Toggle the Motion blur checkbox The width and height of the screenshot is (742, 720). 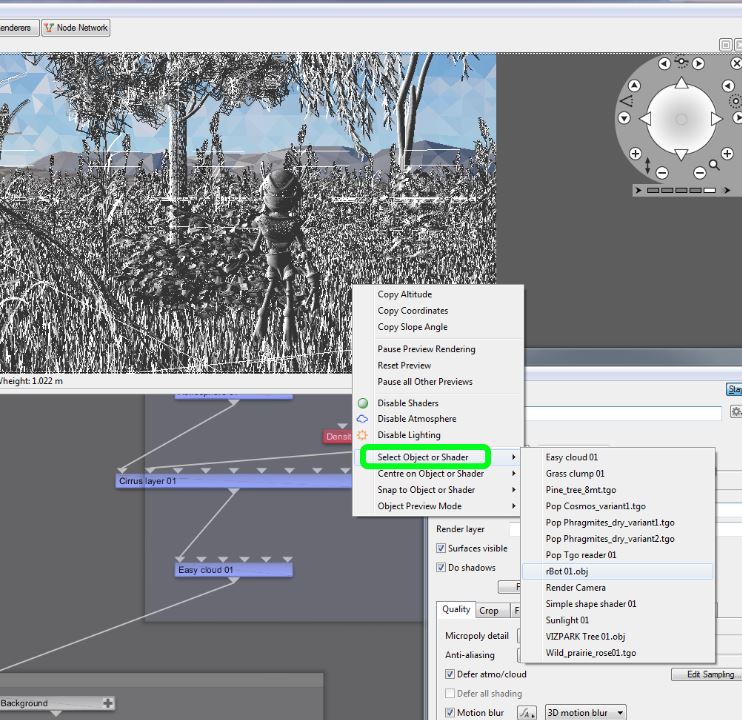click(450, 712)
